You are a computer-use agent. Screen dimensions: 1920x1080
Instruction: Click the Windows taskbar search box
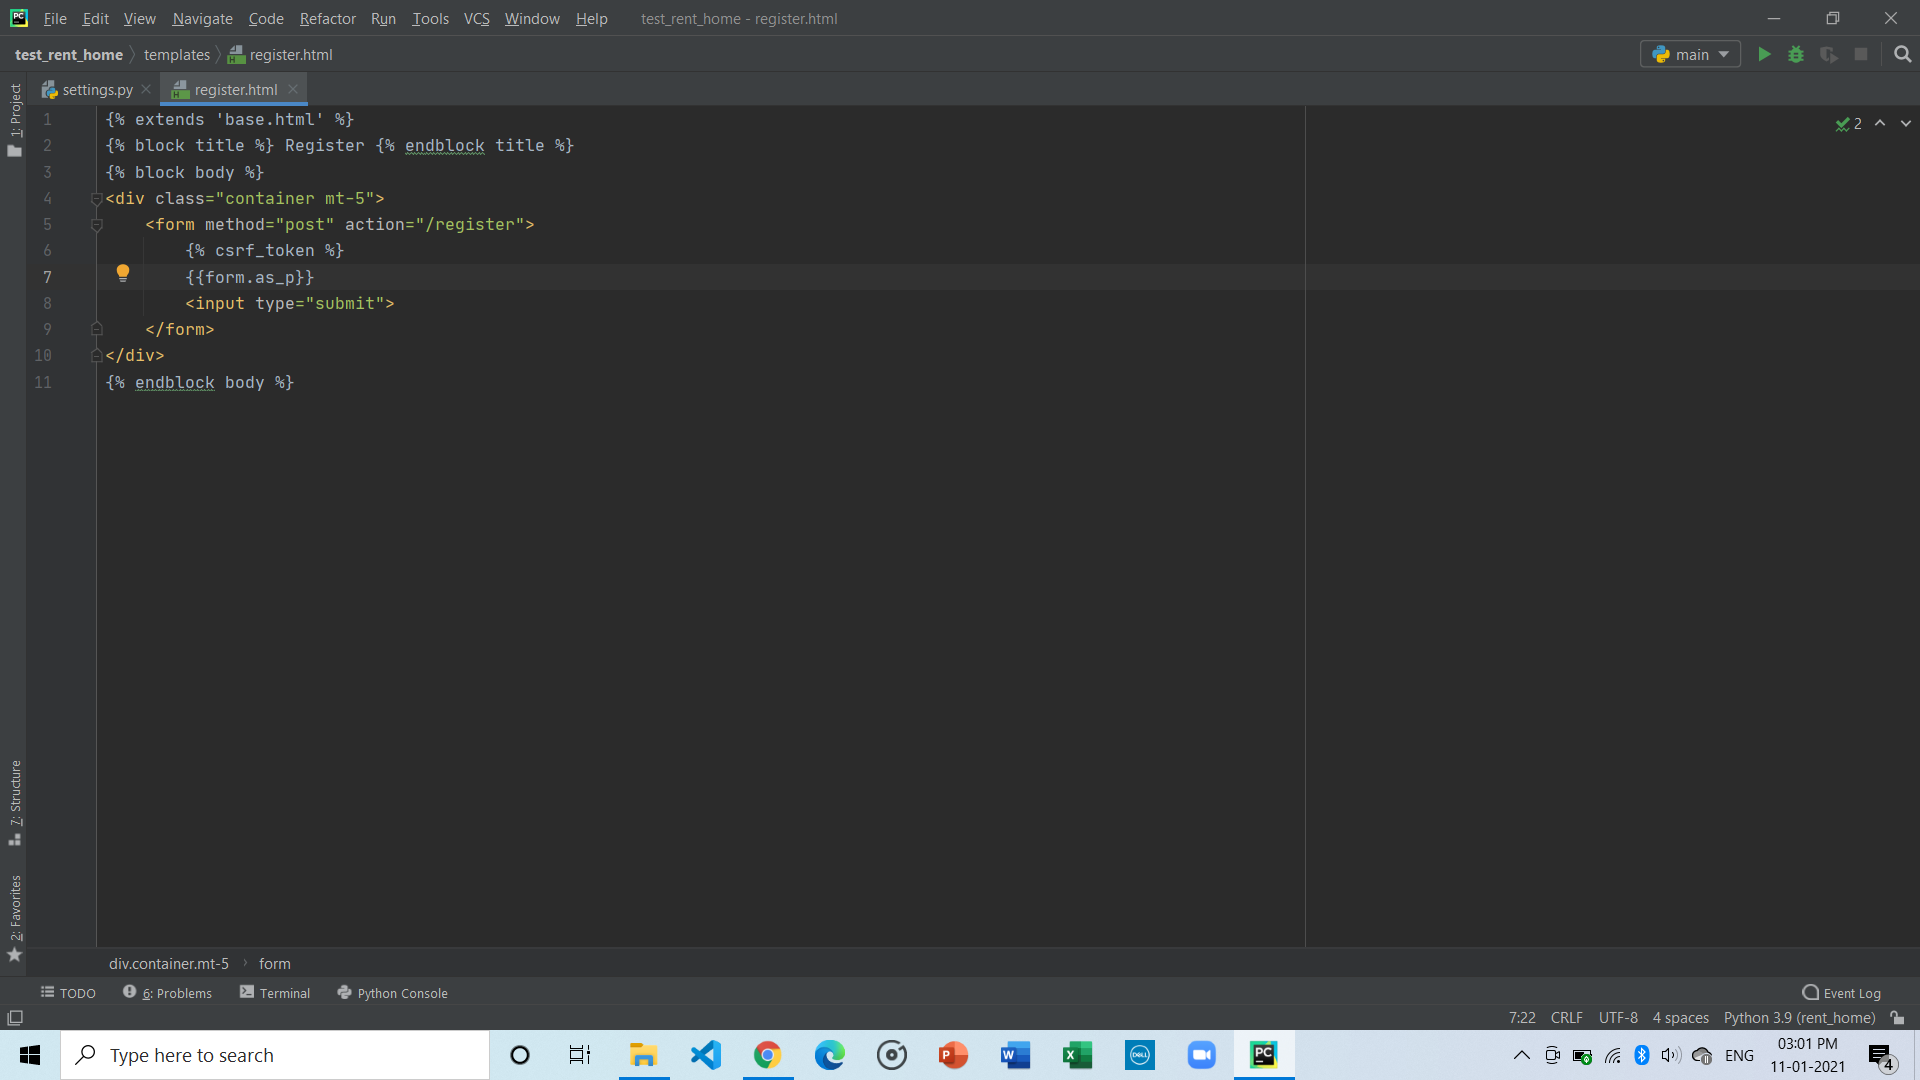(275, 1055)
